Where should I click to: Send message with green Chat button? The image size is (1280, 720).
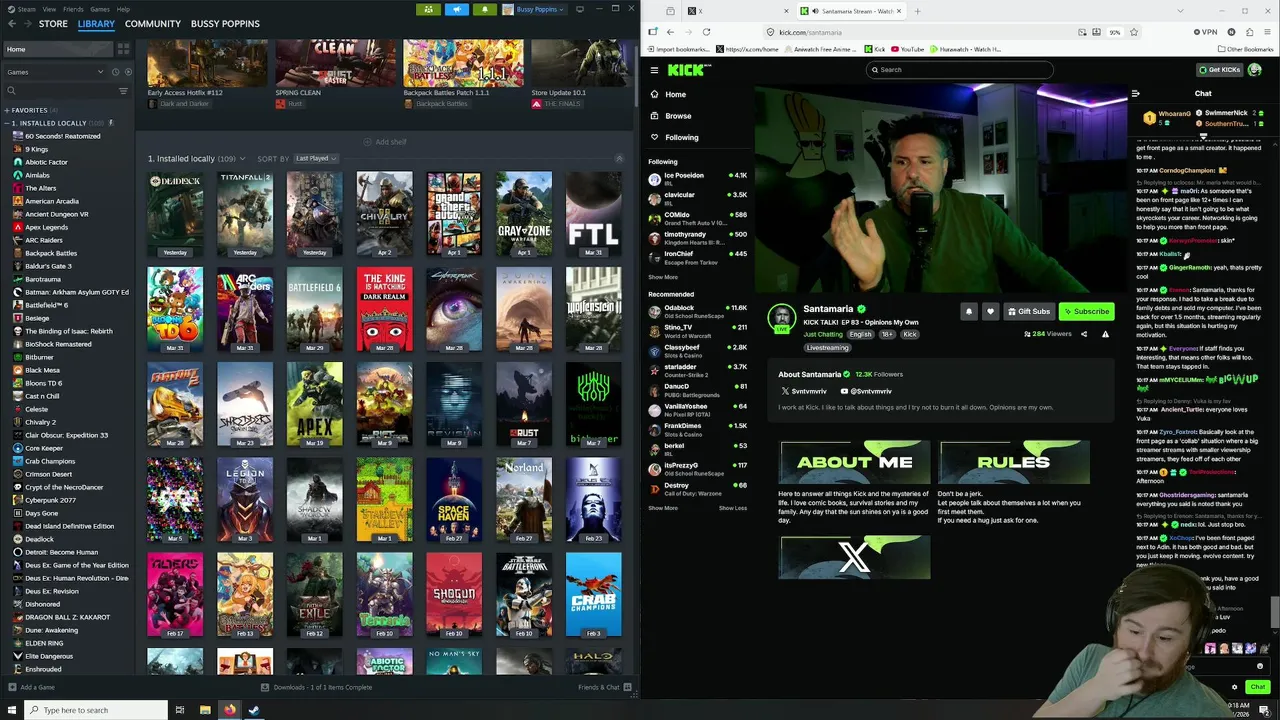click(x=1257, y=687)
